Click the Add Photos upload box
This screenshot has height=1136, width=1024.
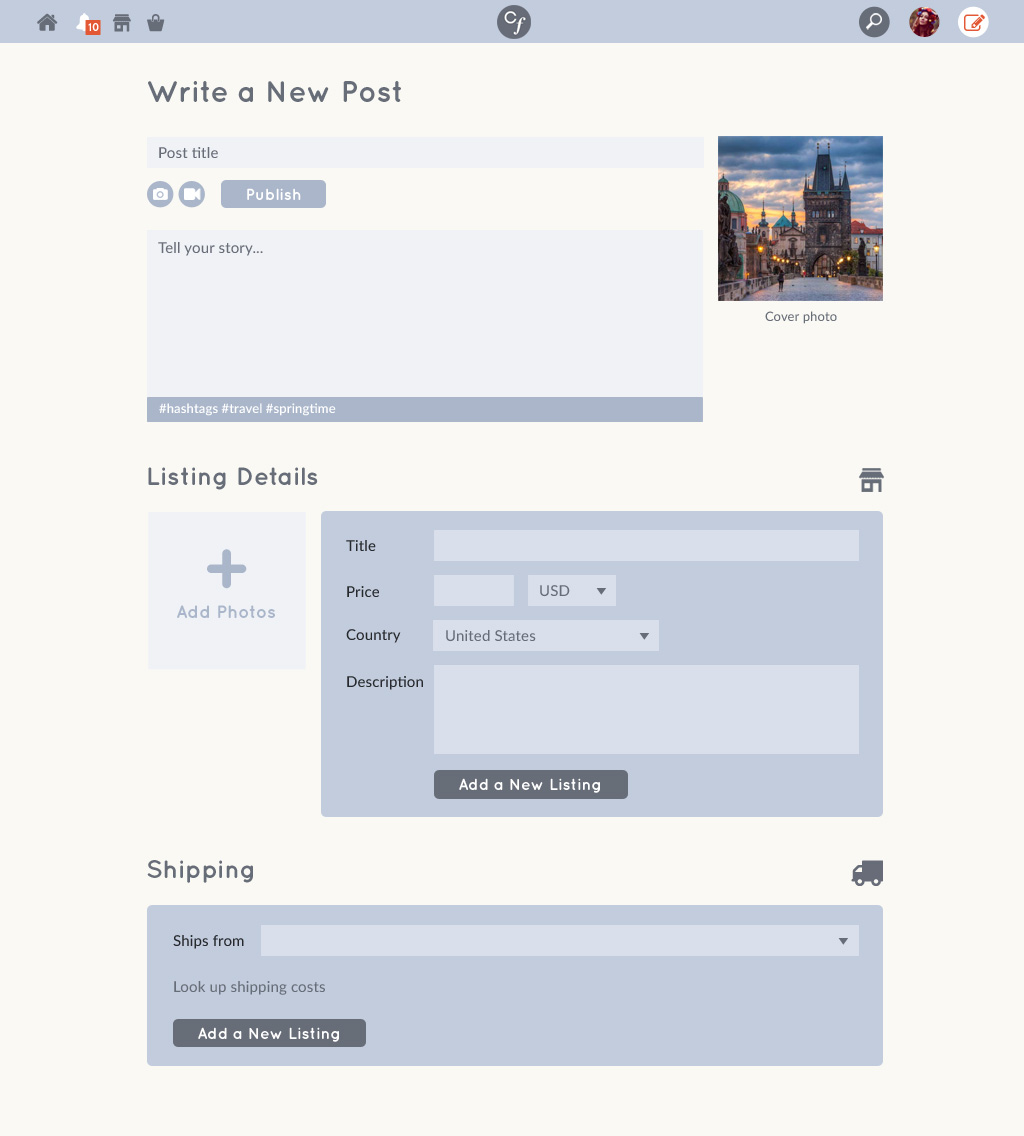coord(227,590)
